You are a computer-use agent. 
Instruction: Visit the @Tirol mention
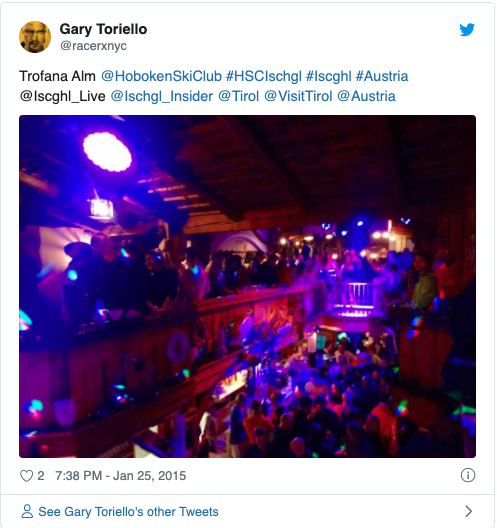point(238,96)
